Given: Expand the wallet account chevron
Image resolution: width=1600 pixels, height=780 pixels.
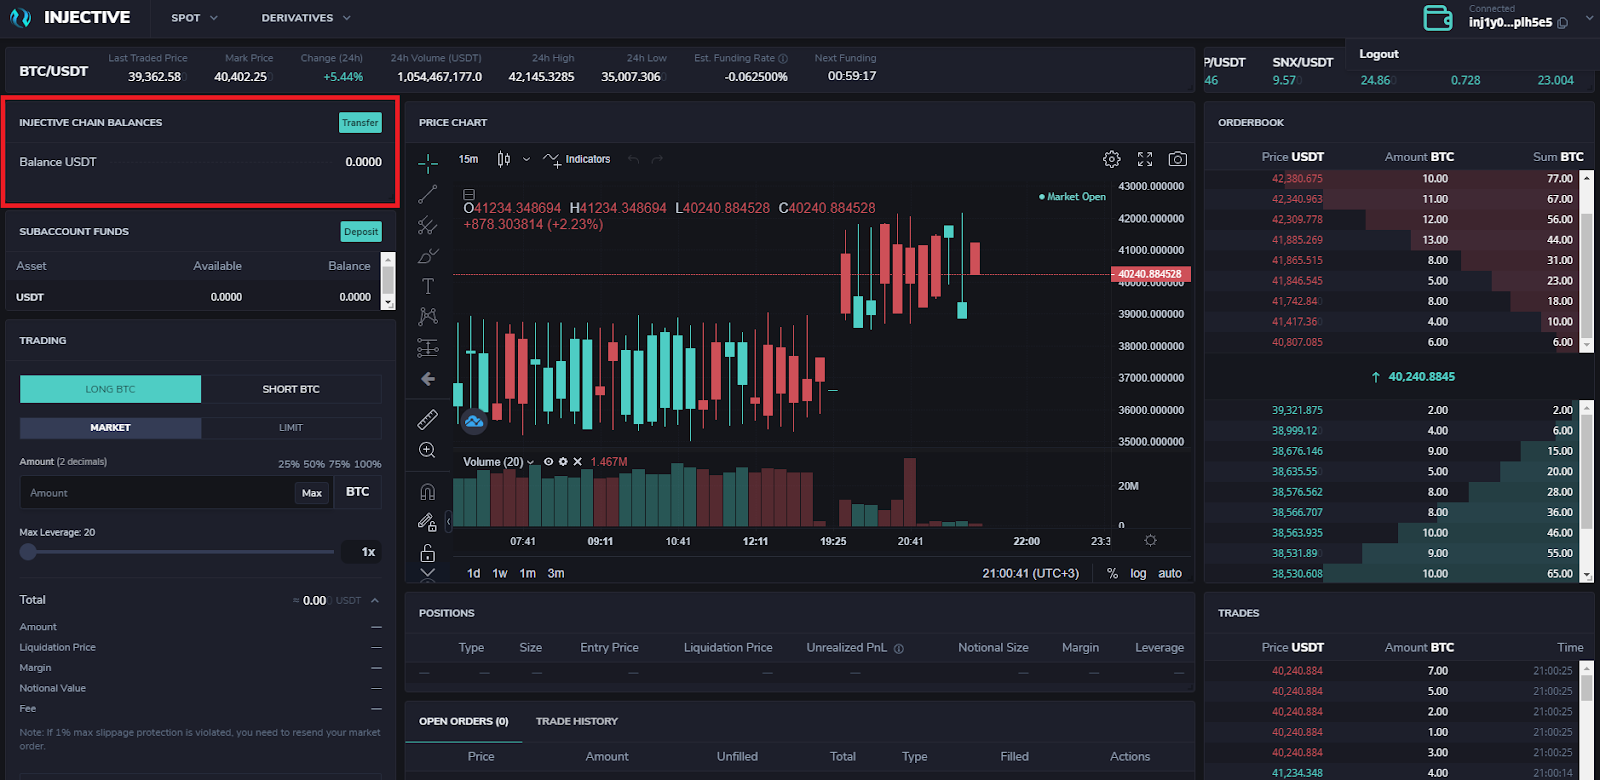Looking at the screenshot, I should point(1588,18).
